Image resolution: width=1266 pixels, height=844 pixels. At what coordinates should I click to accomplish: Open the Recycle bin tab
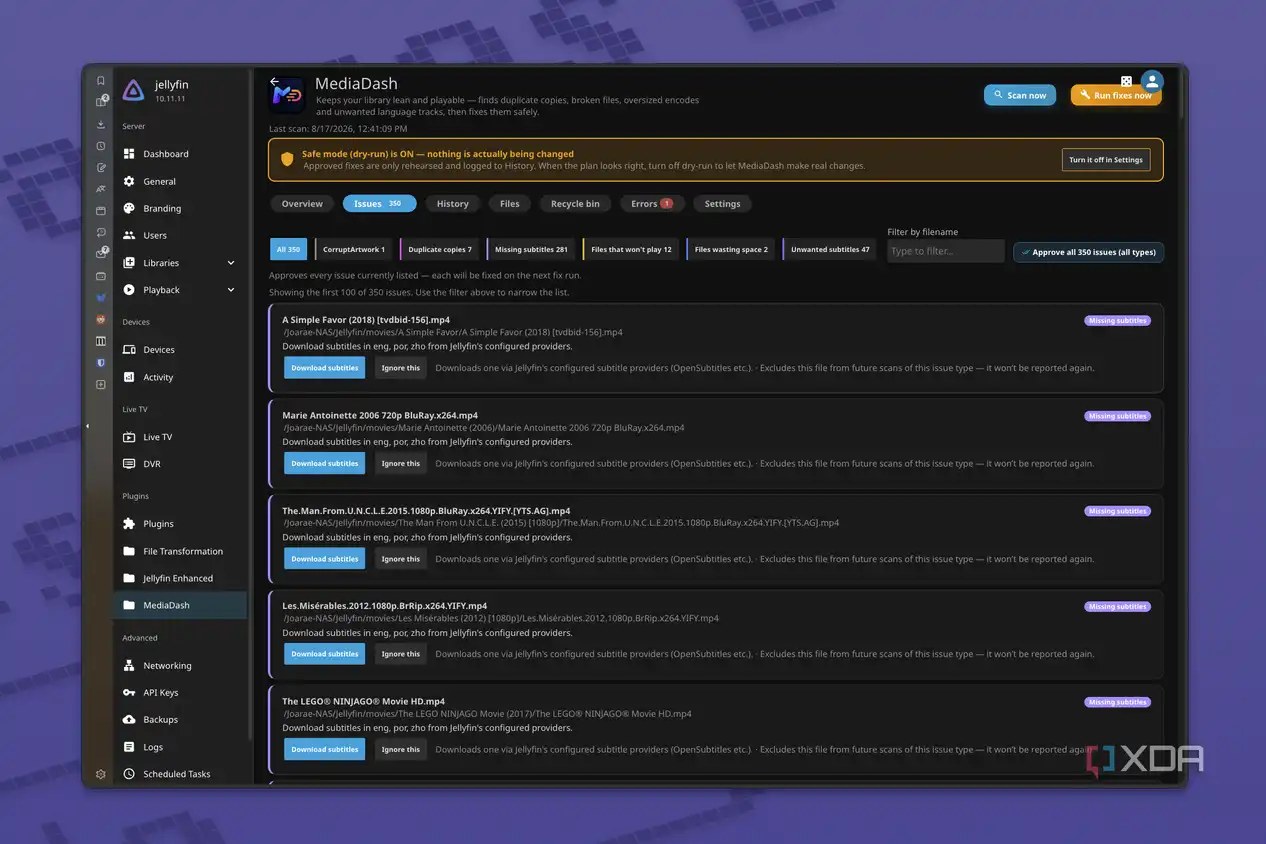tap(575, 204)
